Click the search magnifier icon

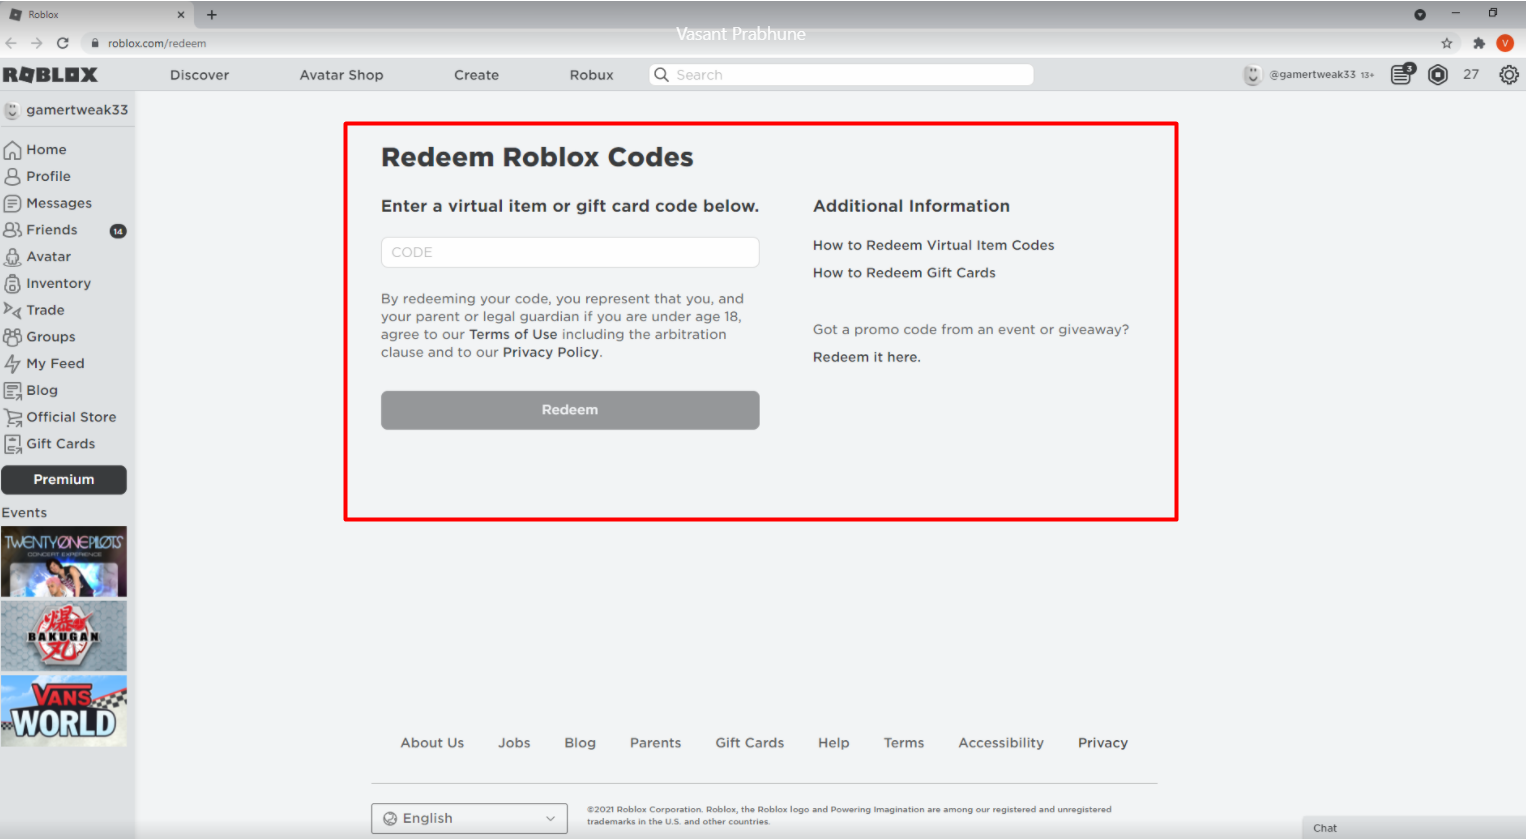(x=661, y=75)
